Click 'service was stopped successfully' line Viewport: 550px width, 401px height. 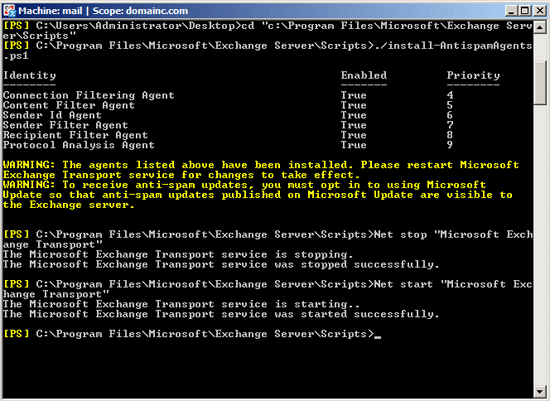221,264
